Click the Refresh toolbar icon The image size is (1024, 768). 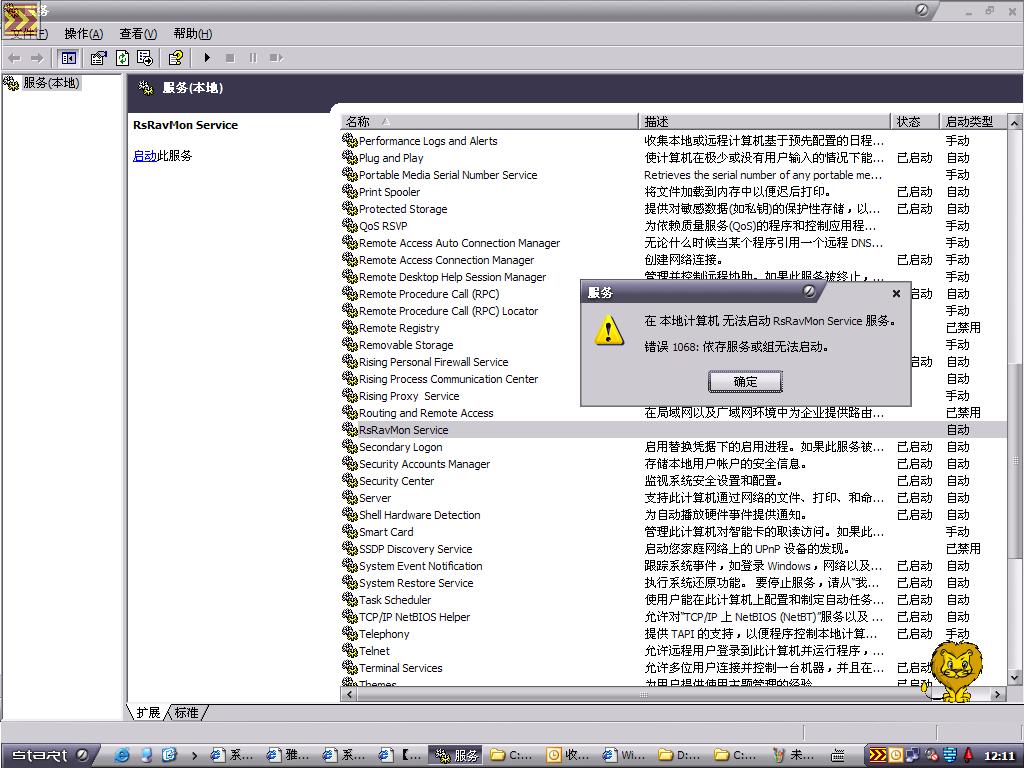click(122, 58)
